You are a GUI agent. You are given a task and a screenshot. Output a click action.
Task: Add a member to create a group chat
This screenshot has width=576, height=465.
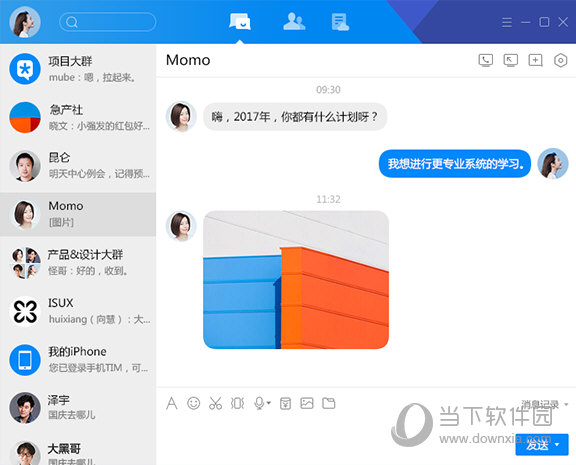[535, 60]
